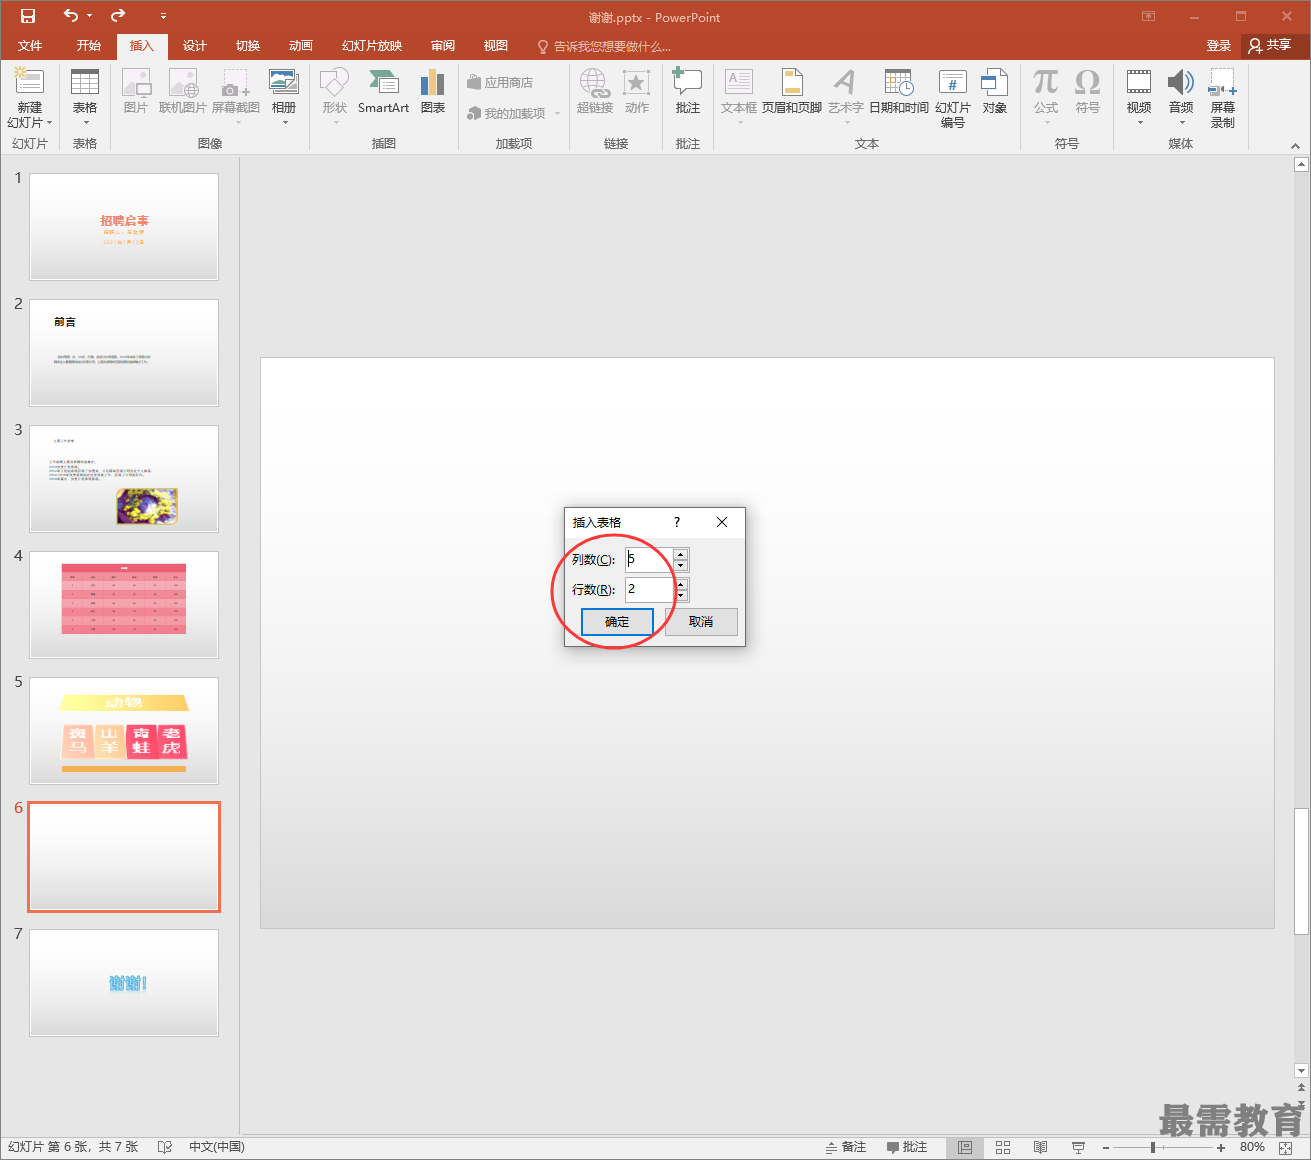Click the 共享 share button
The image size is (1311, 1160).
(x=1270, y=45)
